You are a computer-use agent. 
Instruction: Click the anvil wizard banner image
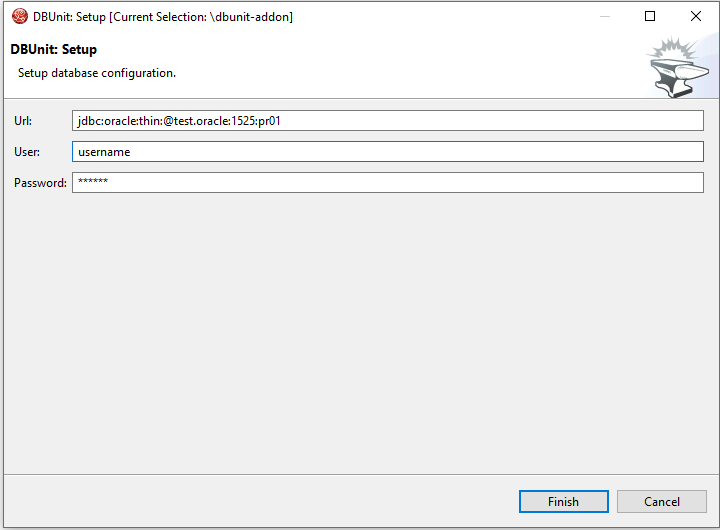[678, 68]
